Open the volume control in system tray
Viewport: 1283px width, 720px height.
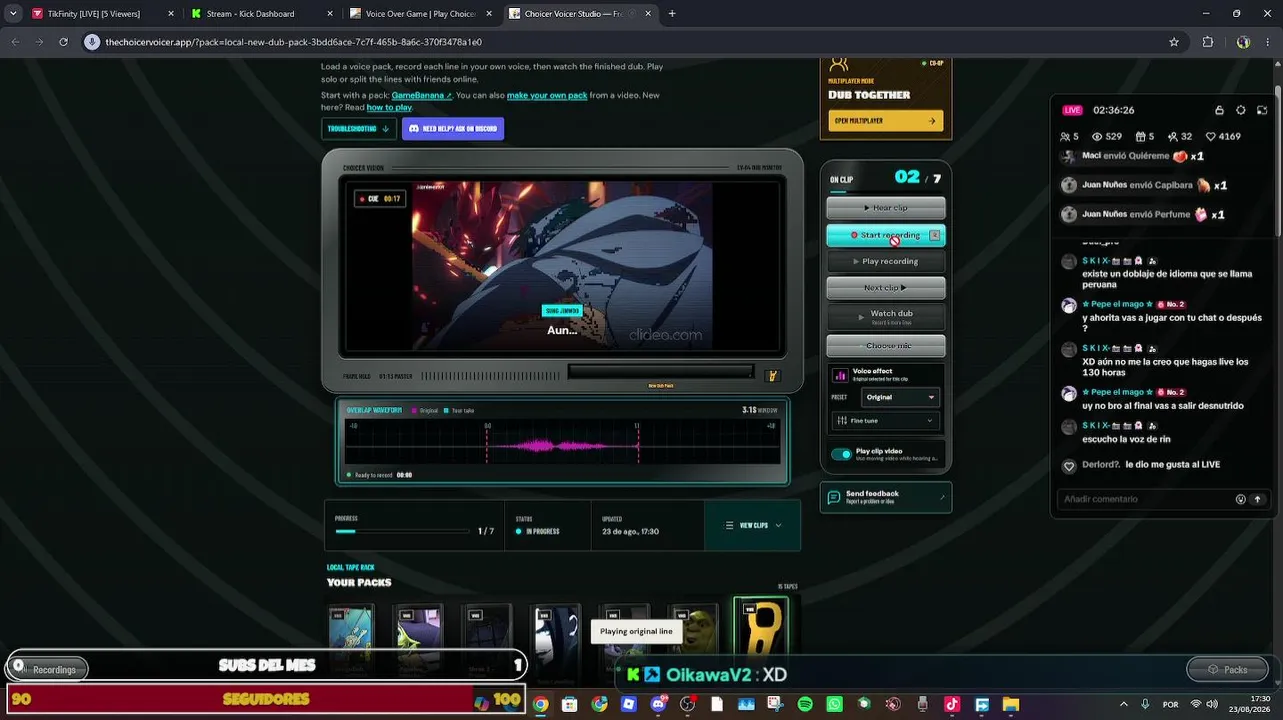click(1213, 704)
